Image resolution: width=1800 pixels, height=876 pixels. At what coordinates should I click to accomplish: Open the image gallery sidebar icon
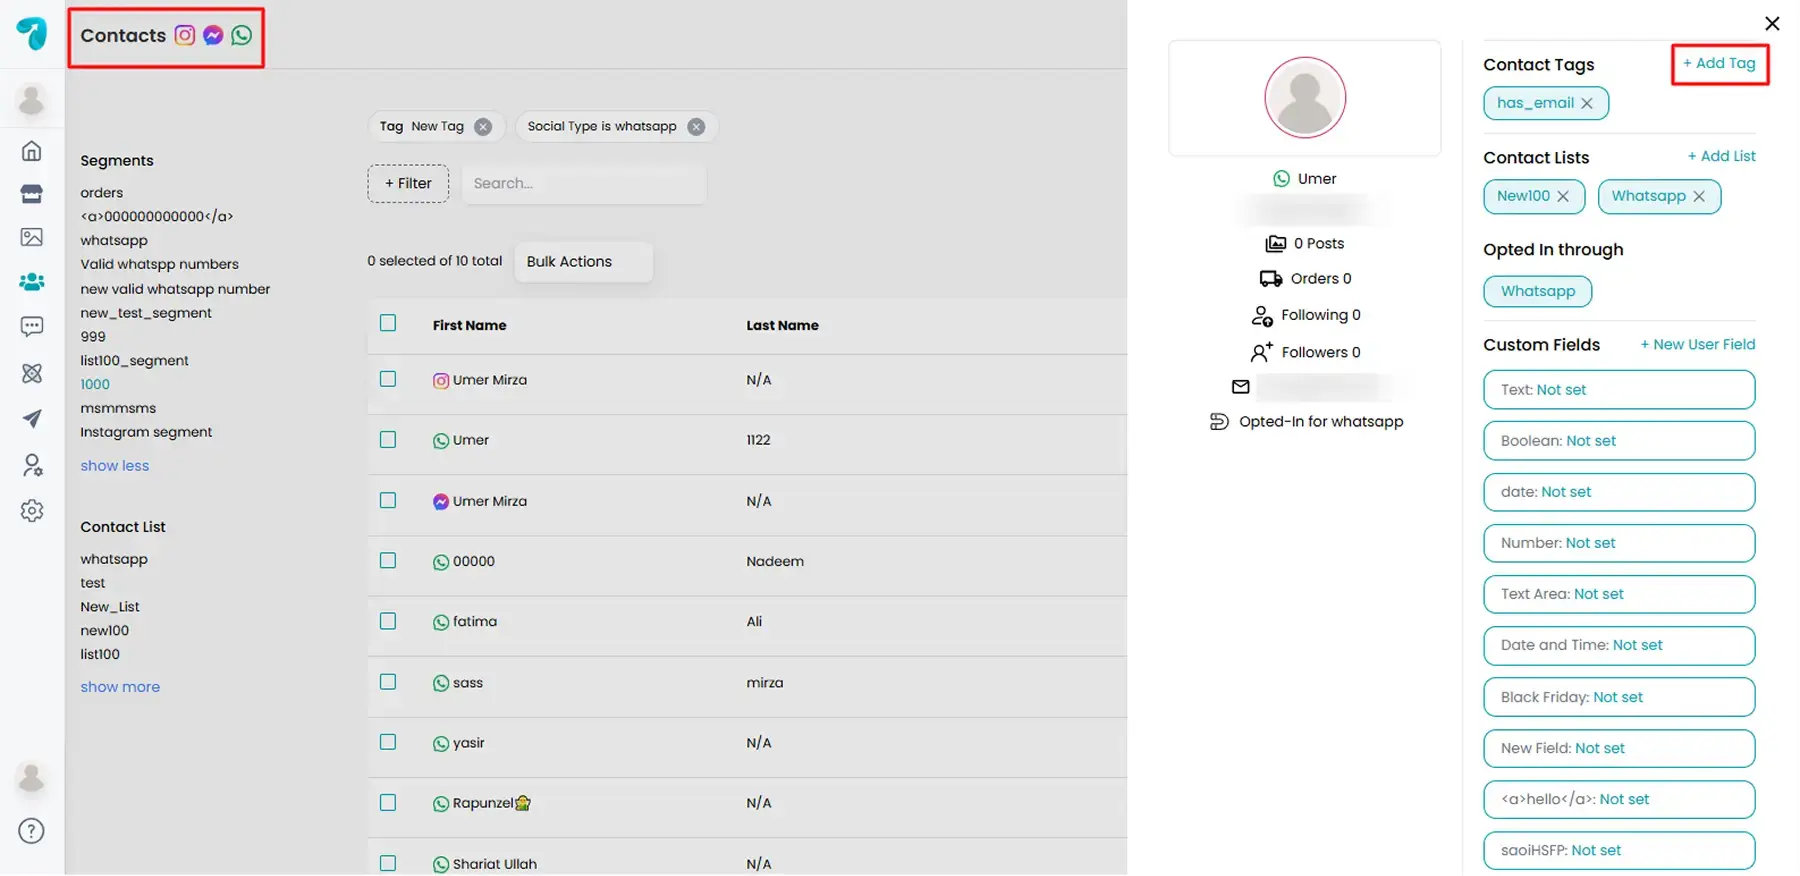click(32, 237)
